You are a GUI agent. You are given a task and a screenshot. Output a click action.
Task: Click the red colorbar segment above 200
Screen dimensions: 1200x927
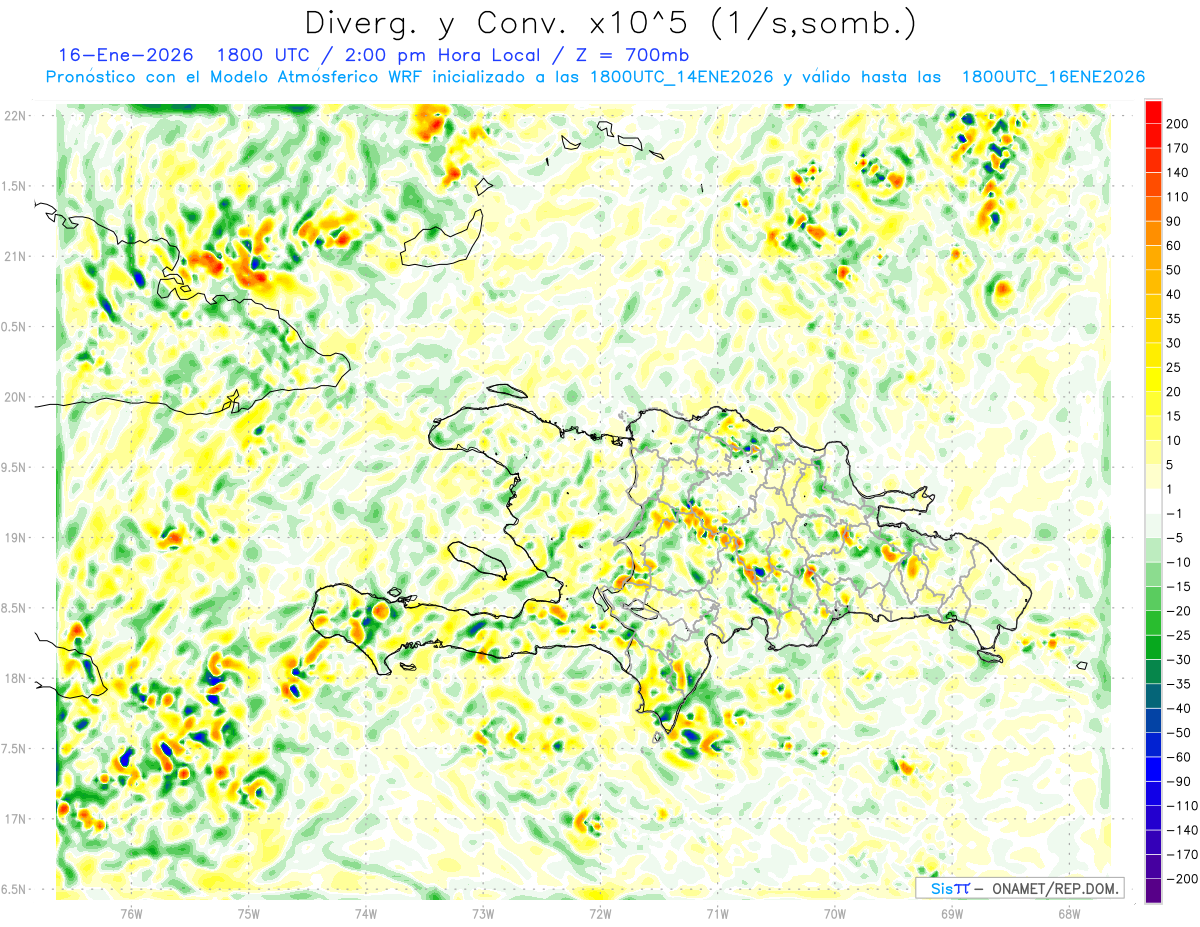1153,111
